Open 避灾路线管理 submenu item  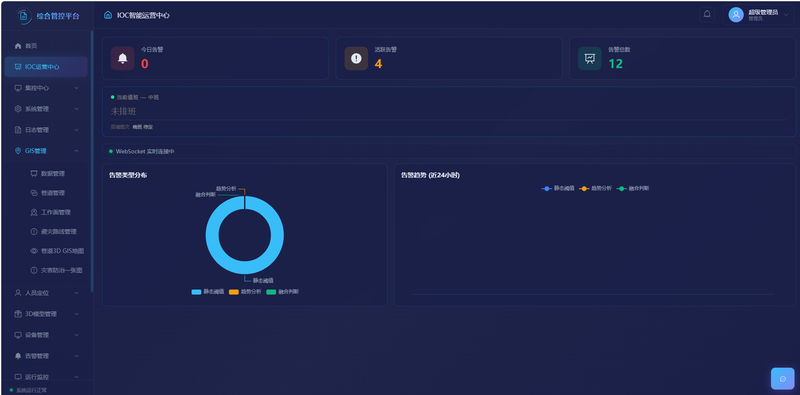tap(53, 232)
